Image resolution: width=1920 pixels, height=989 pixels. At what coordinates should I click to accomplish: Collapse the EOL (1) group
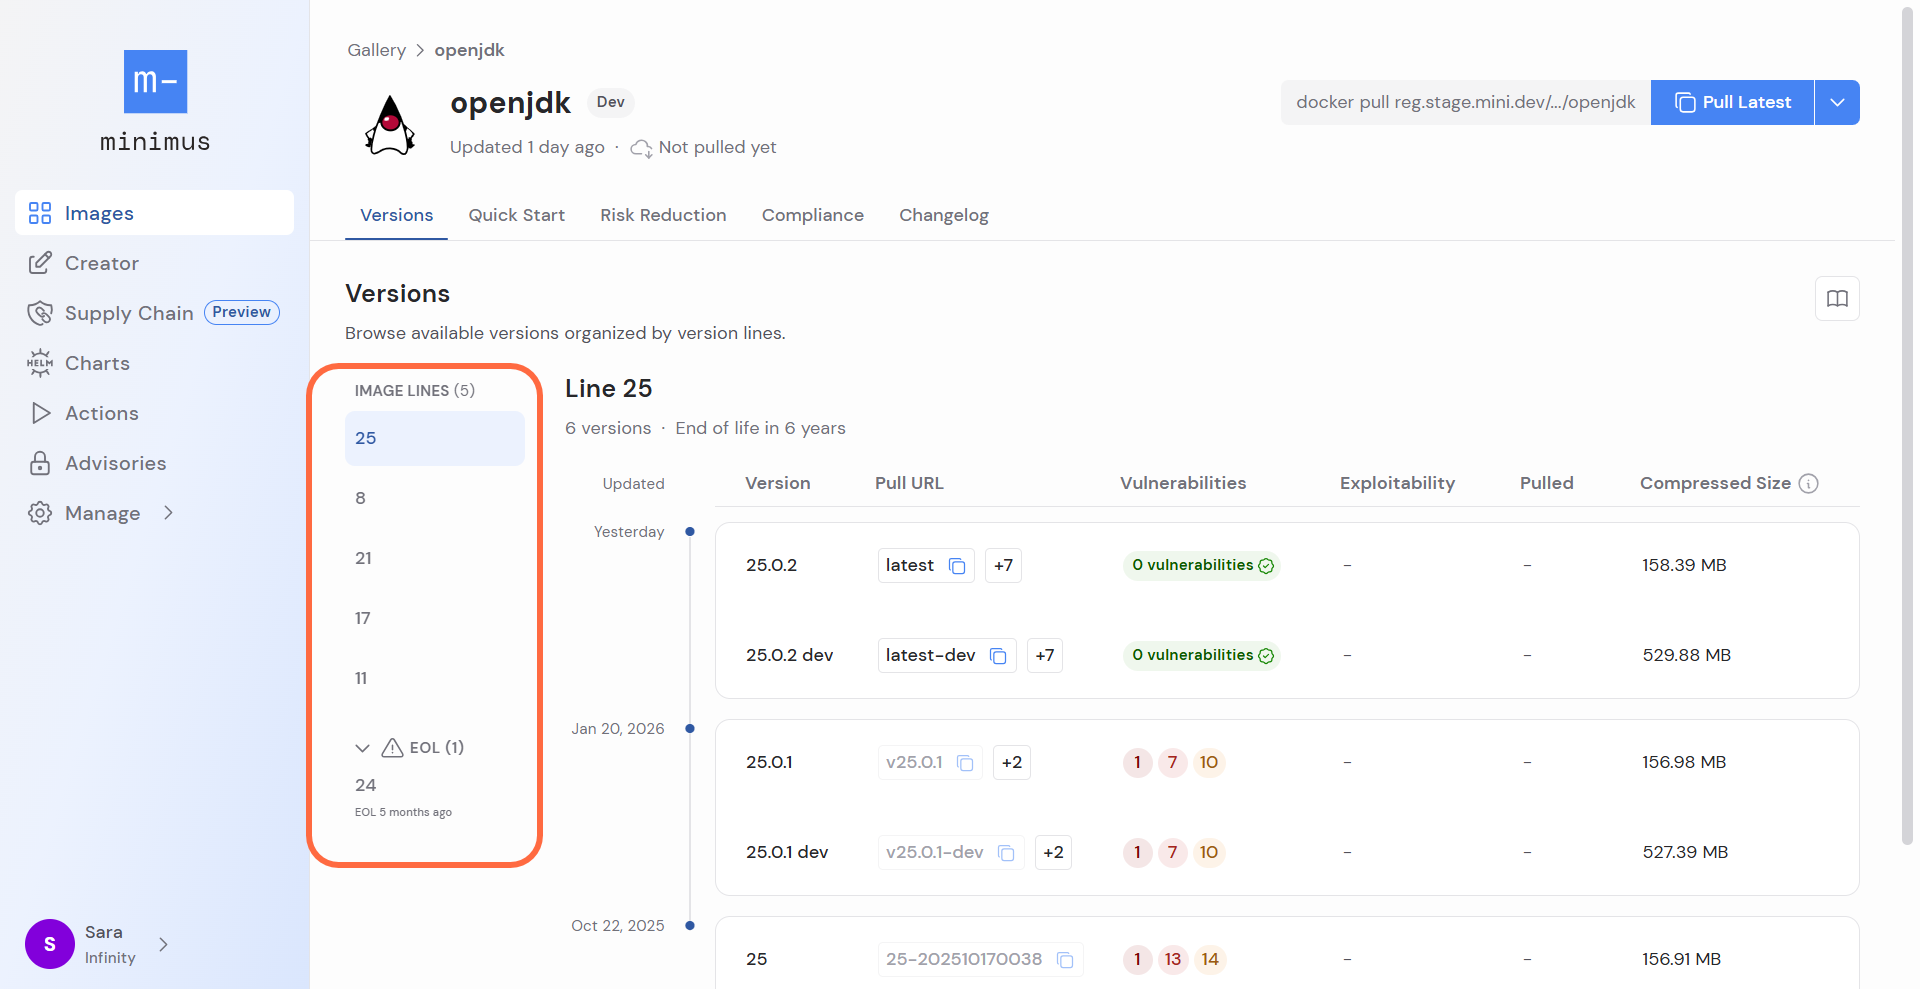(362, 748)
